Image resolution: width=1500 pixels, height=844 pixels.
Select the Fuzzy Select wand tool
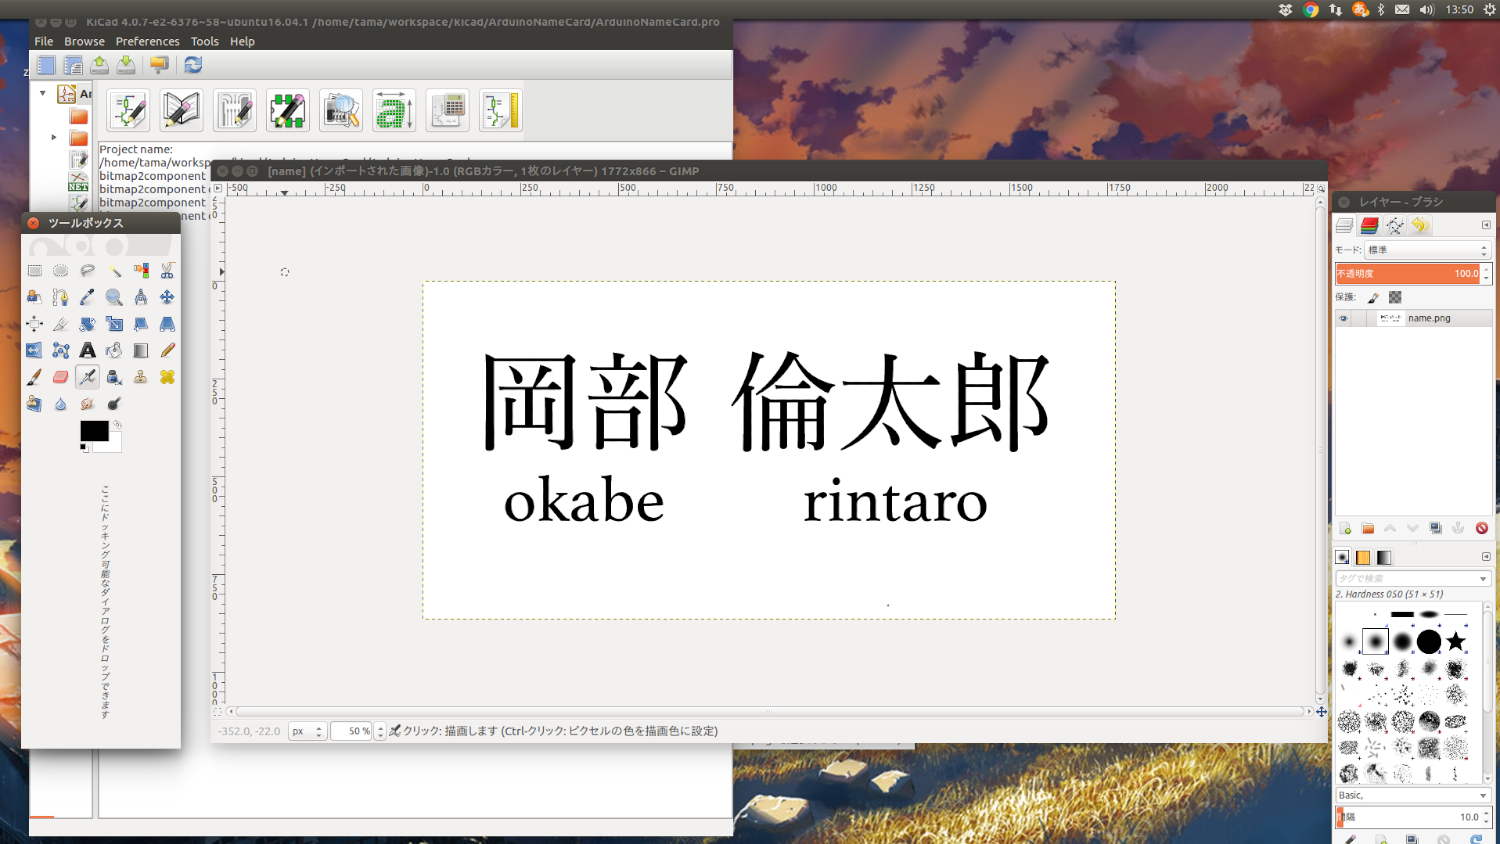[x=116, y=271]
